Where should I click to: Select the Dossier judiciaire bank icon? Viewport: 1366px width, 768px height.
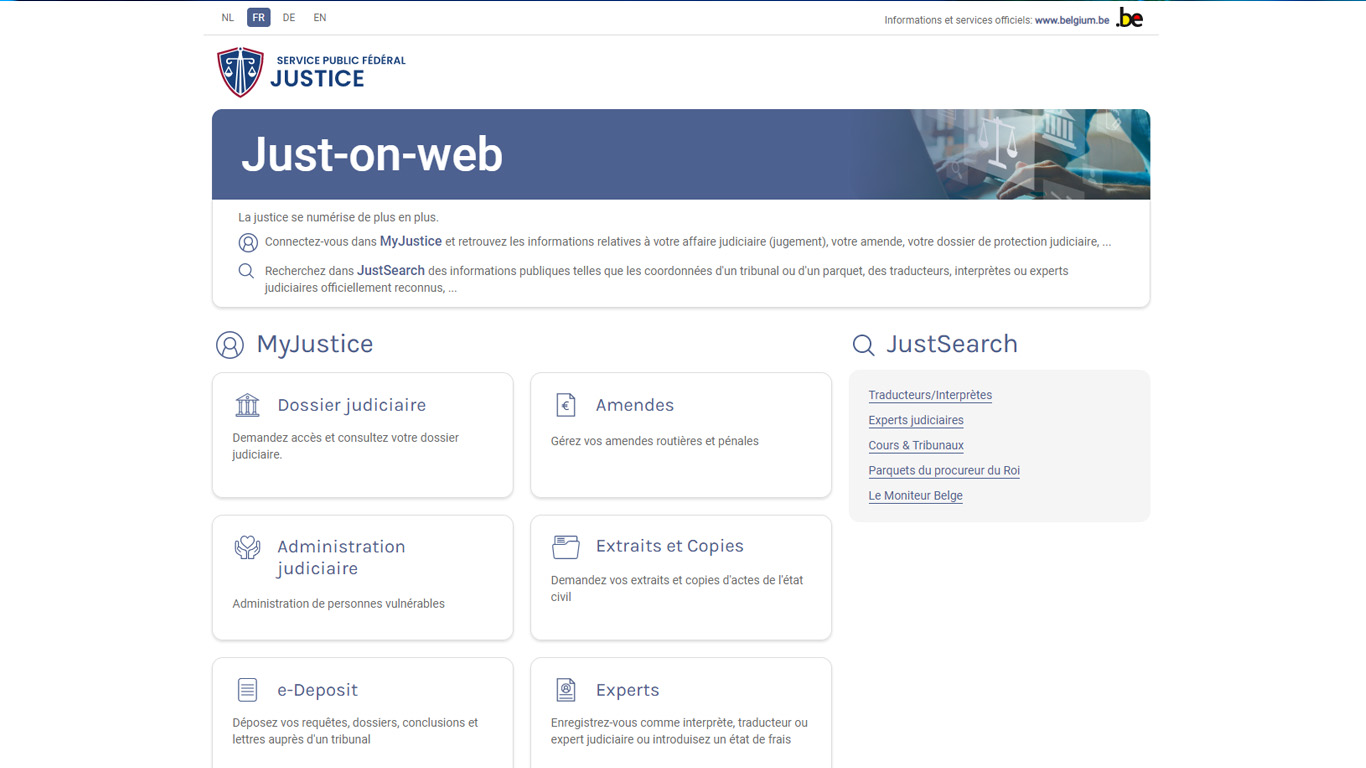(247, 404)
